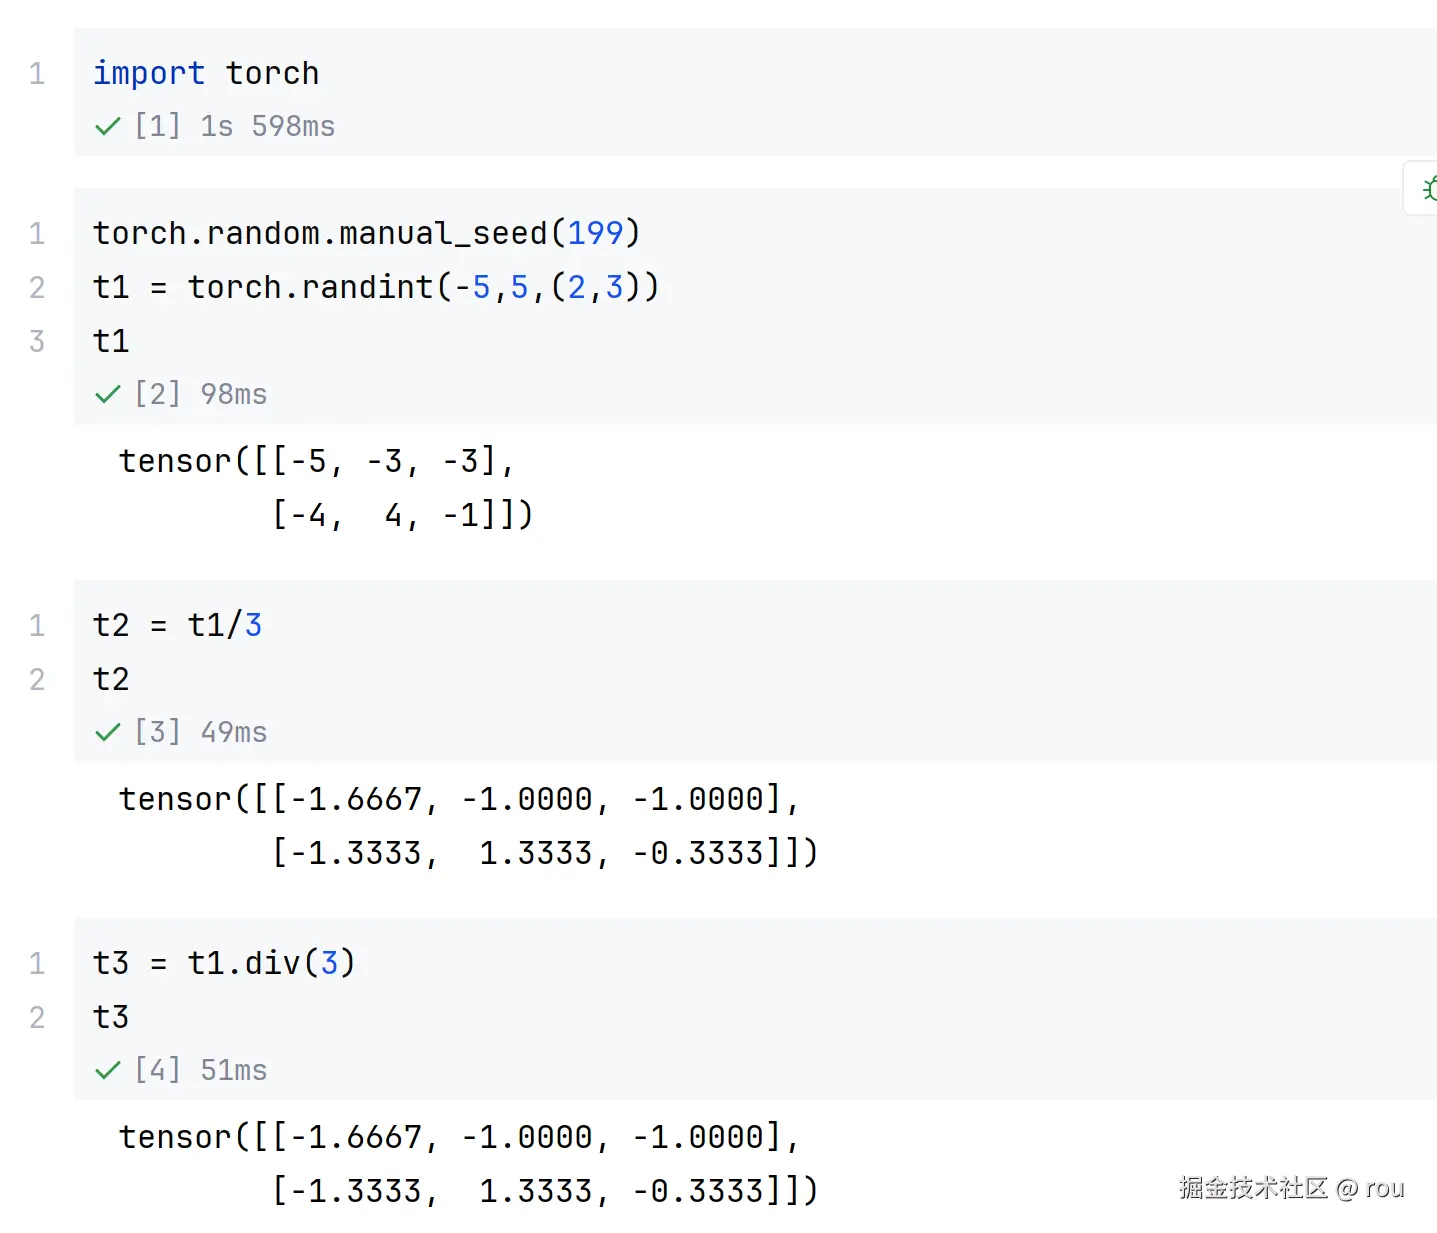Click line number 3 in second cell
Screen dimensions: 1437x1233
pos(37,341)
